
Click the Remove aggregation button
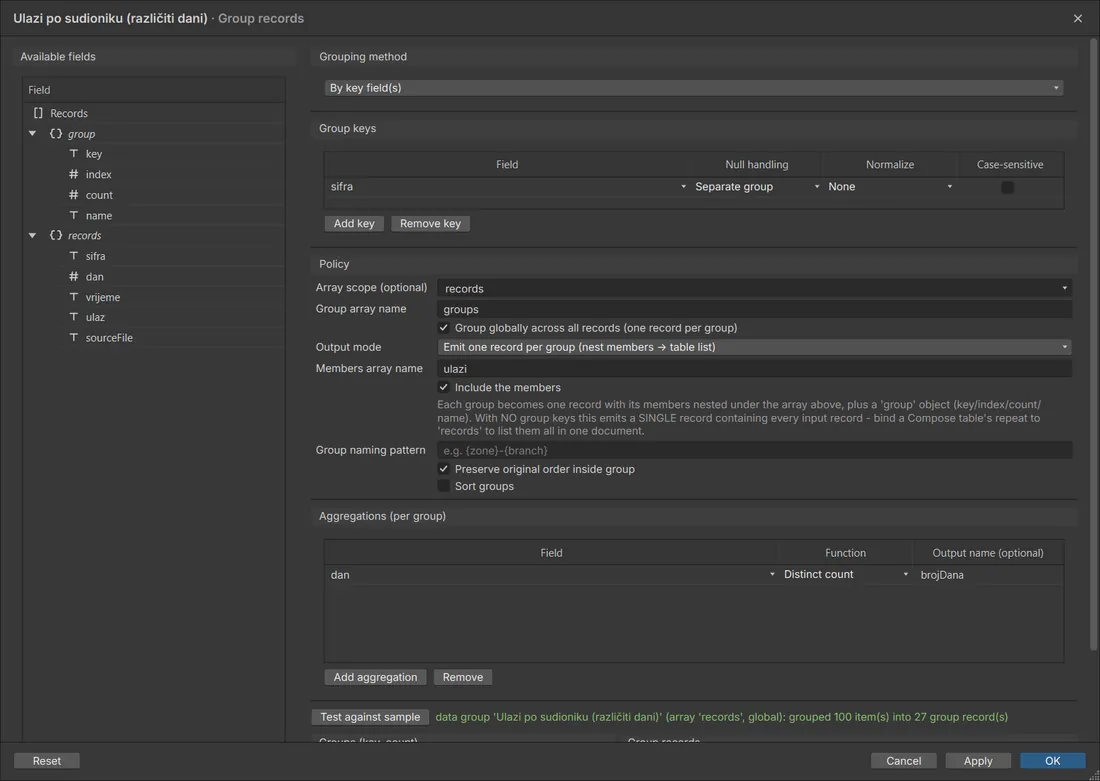tap(463, 677)
